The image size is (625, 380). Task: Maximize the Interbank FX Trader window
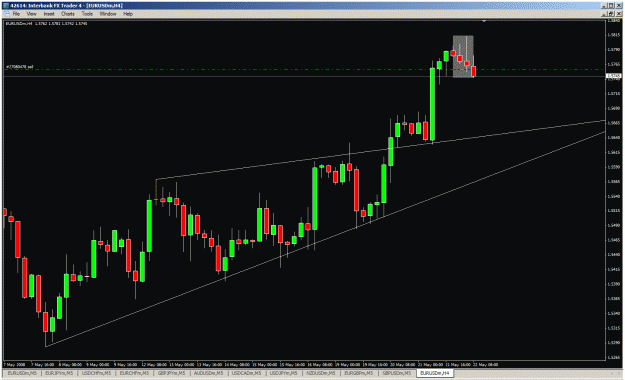[611, 6]
